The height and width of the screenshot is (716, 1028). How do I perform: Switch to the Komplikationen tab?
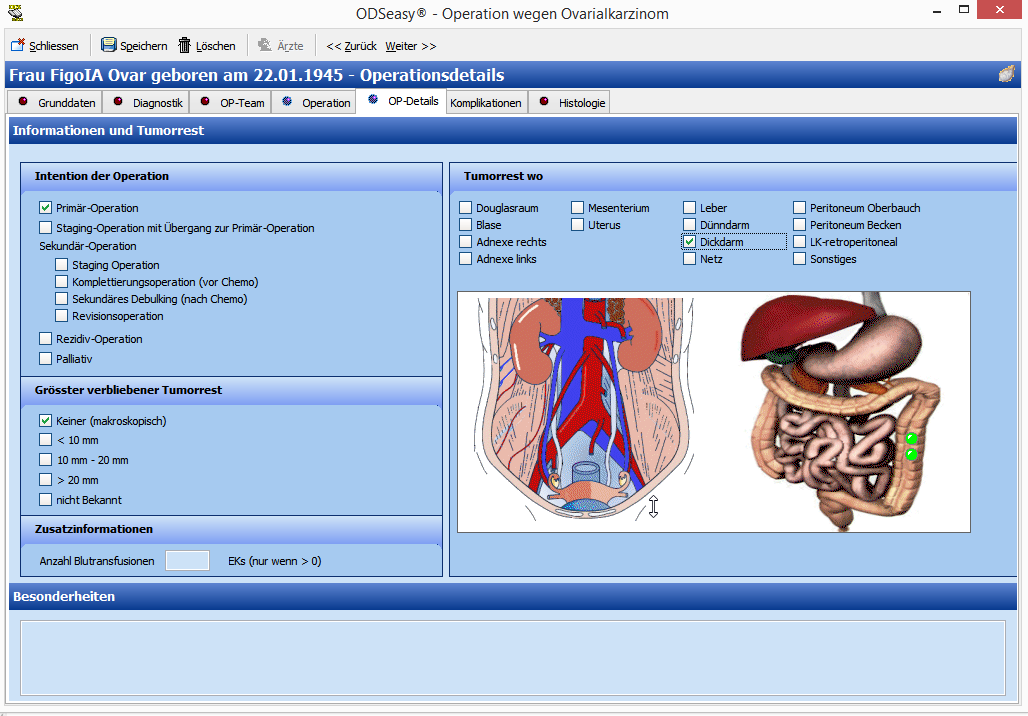486,103
